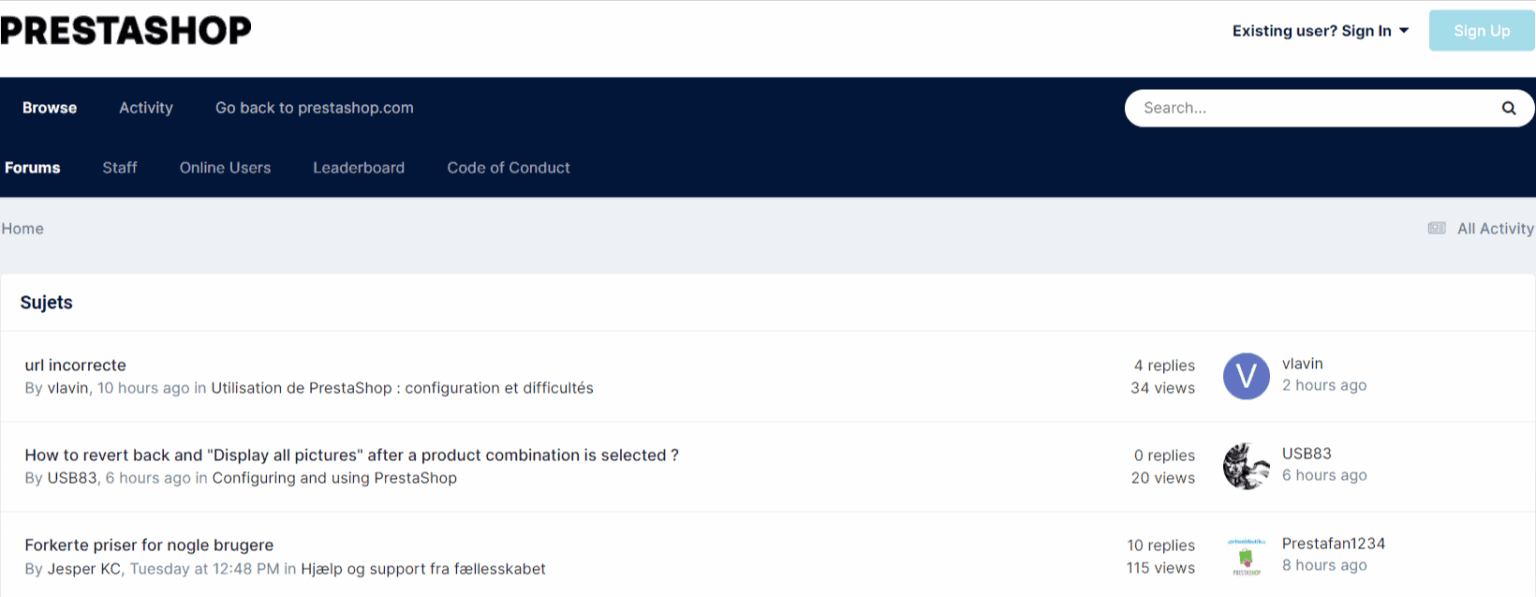Select vlavin's circular V avatar

point(1245,376)
